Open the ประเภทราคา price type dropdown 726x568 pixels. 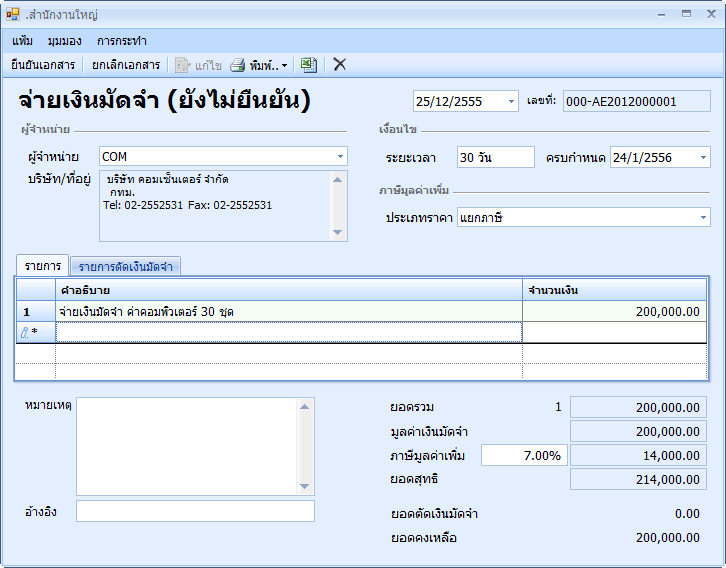click(703, 217)
